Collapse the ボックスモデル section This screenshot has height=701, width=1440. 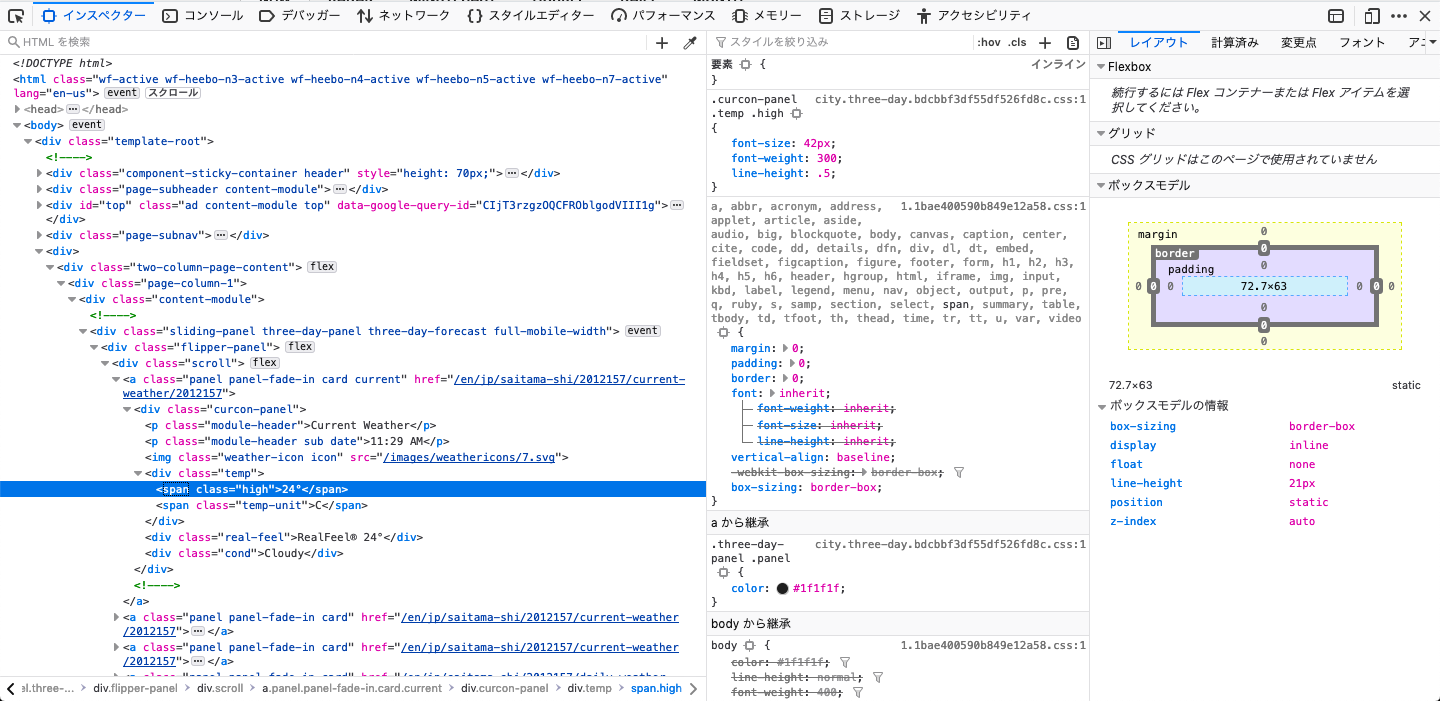pos(1101,185)
